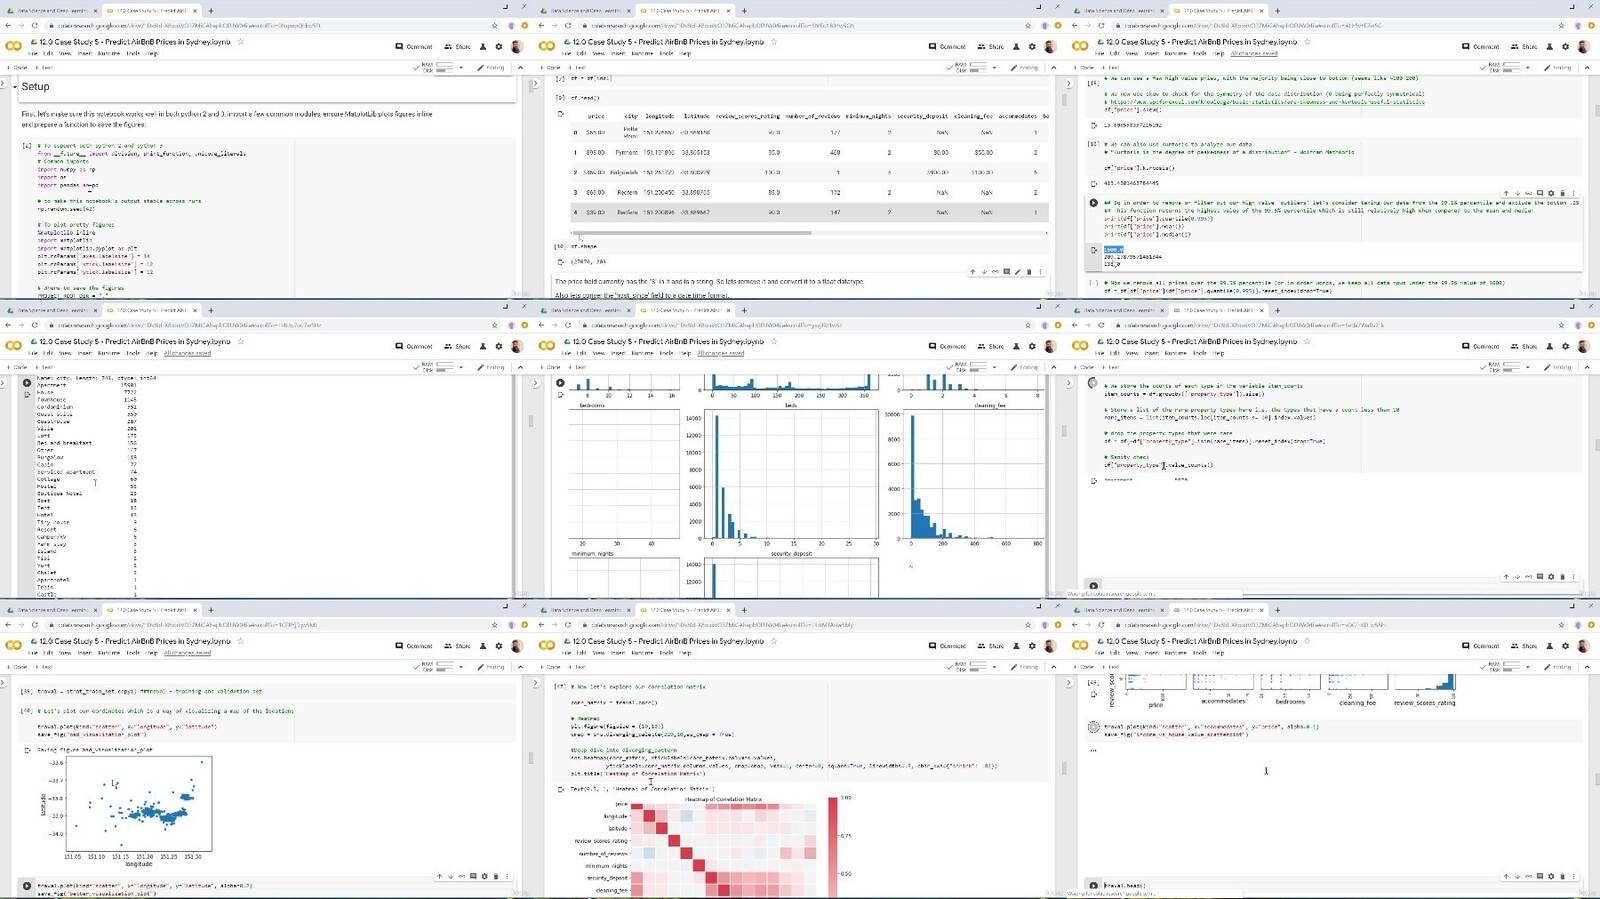Click the horizontal scrollbar under the df.head table

[690, 233]
